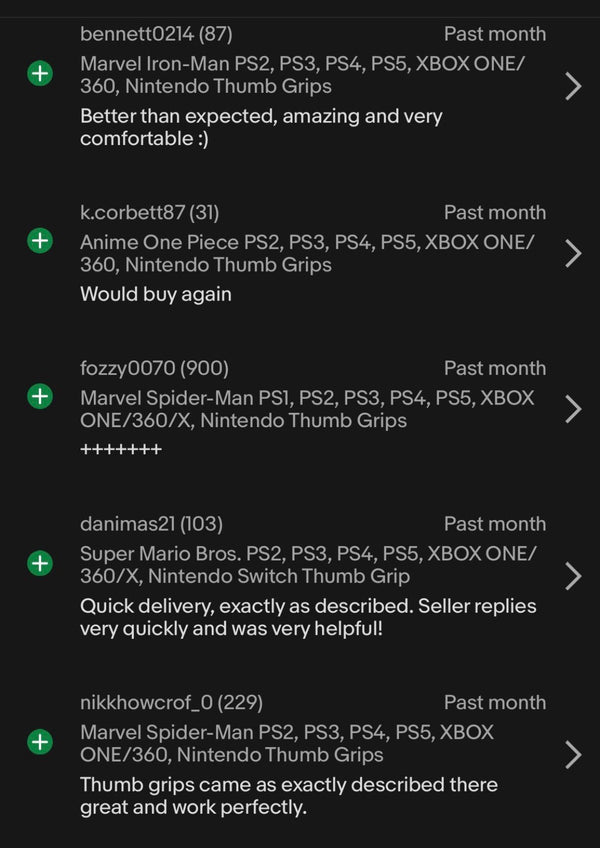
Task: Expand bennett0214 feedback with right chevron
Action: point(573,86)
